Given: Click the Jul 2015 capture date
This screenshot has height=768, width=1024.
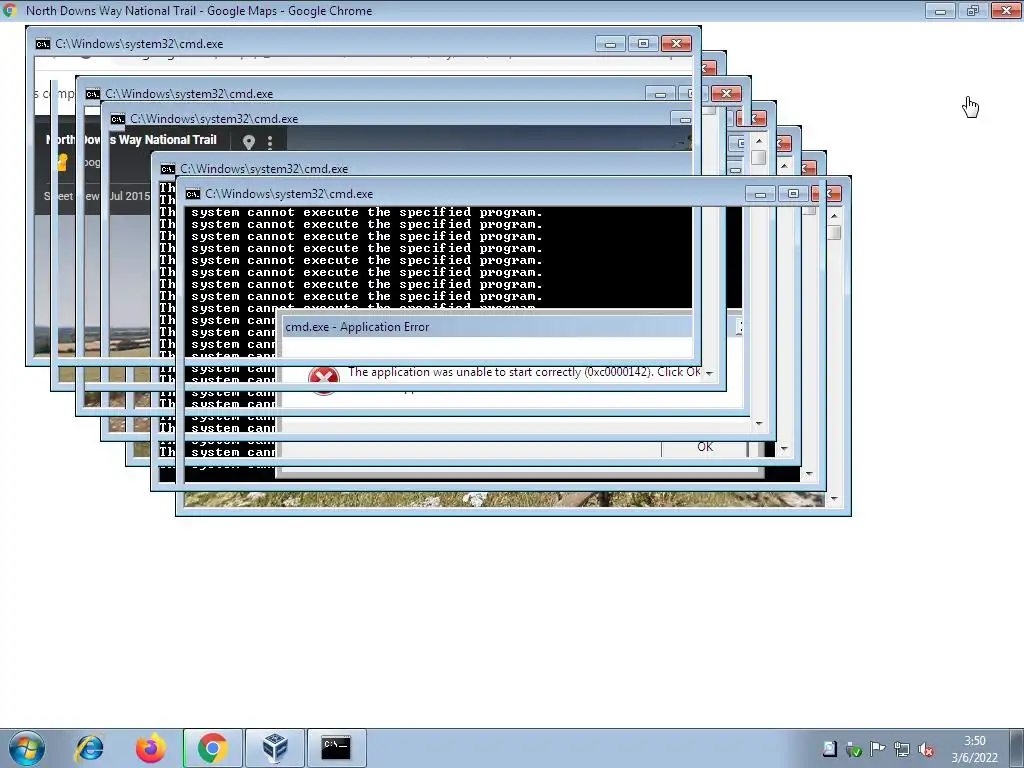Looking at the screenshot, I should pos(129,196).
